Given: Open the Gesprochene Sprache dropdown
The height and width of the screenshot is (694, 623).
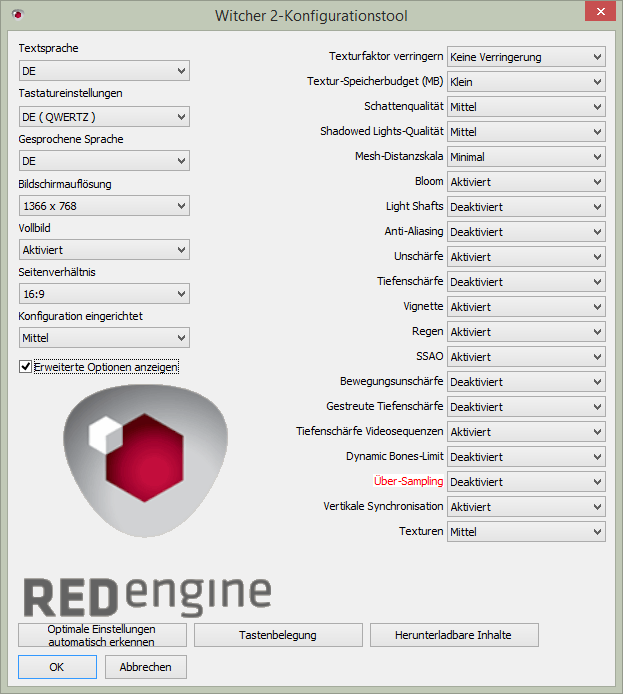Looking at the screenshot, I should (104, 161).
